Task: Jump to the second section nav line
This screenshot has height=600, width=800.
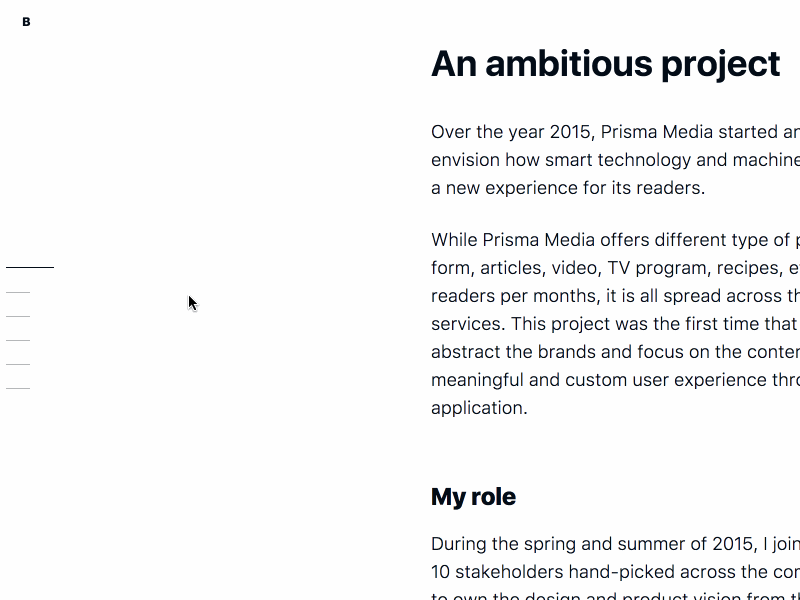Action: tap(18, 292)
